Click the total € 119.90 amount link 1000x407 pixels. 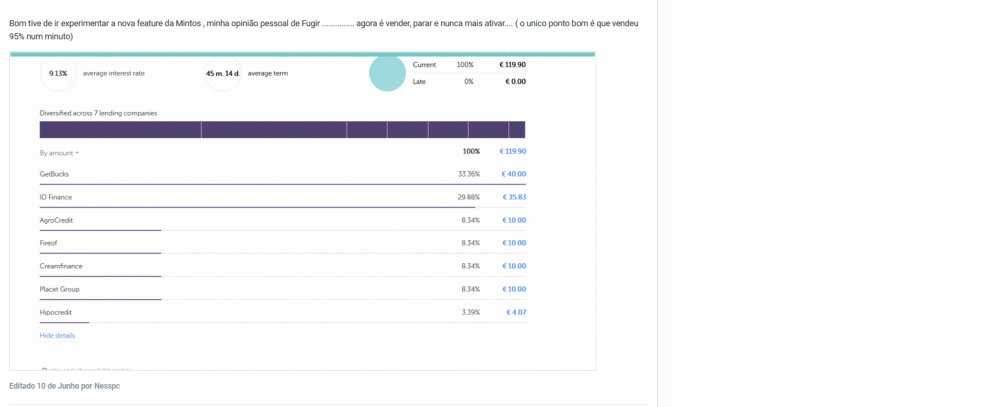[512, 151]
